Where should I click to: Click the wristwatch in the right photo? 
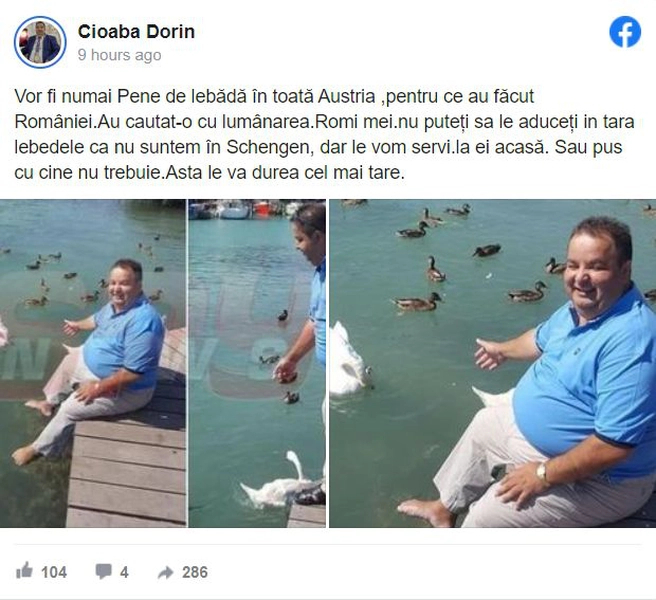pos(542,474)
